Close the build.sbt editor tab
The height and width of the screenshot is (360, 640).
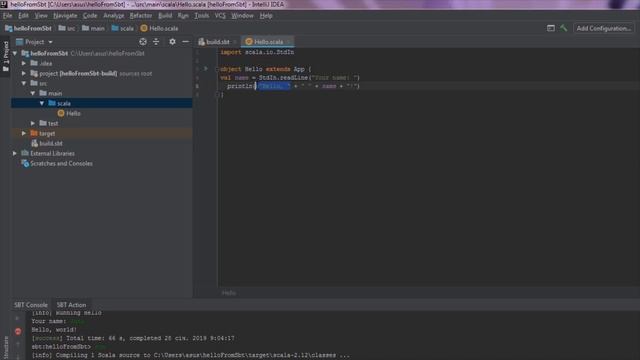click(235, 42)
